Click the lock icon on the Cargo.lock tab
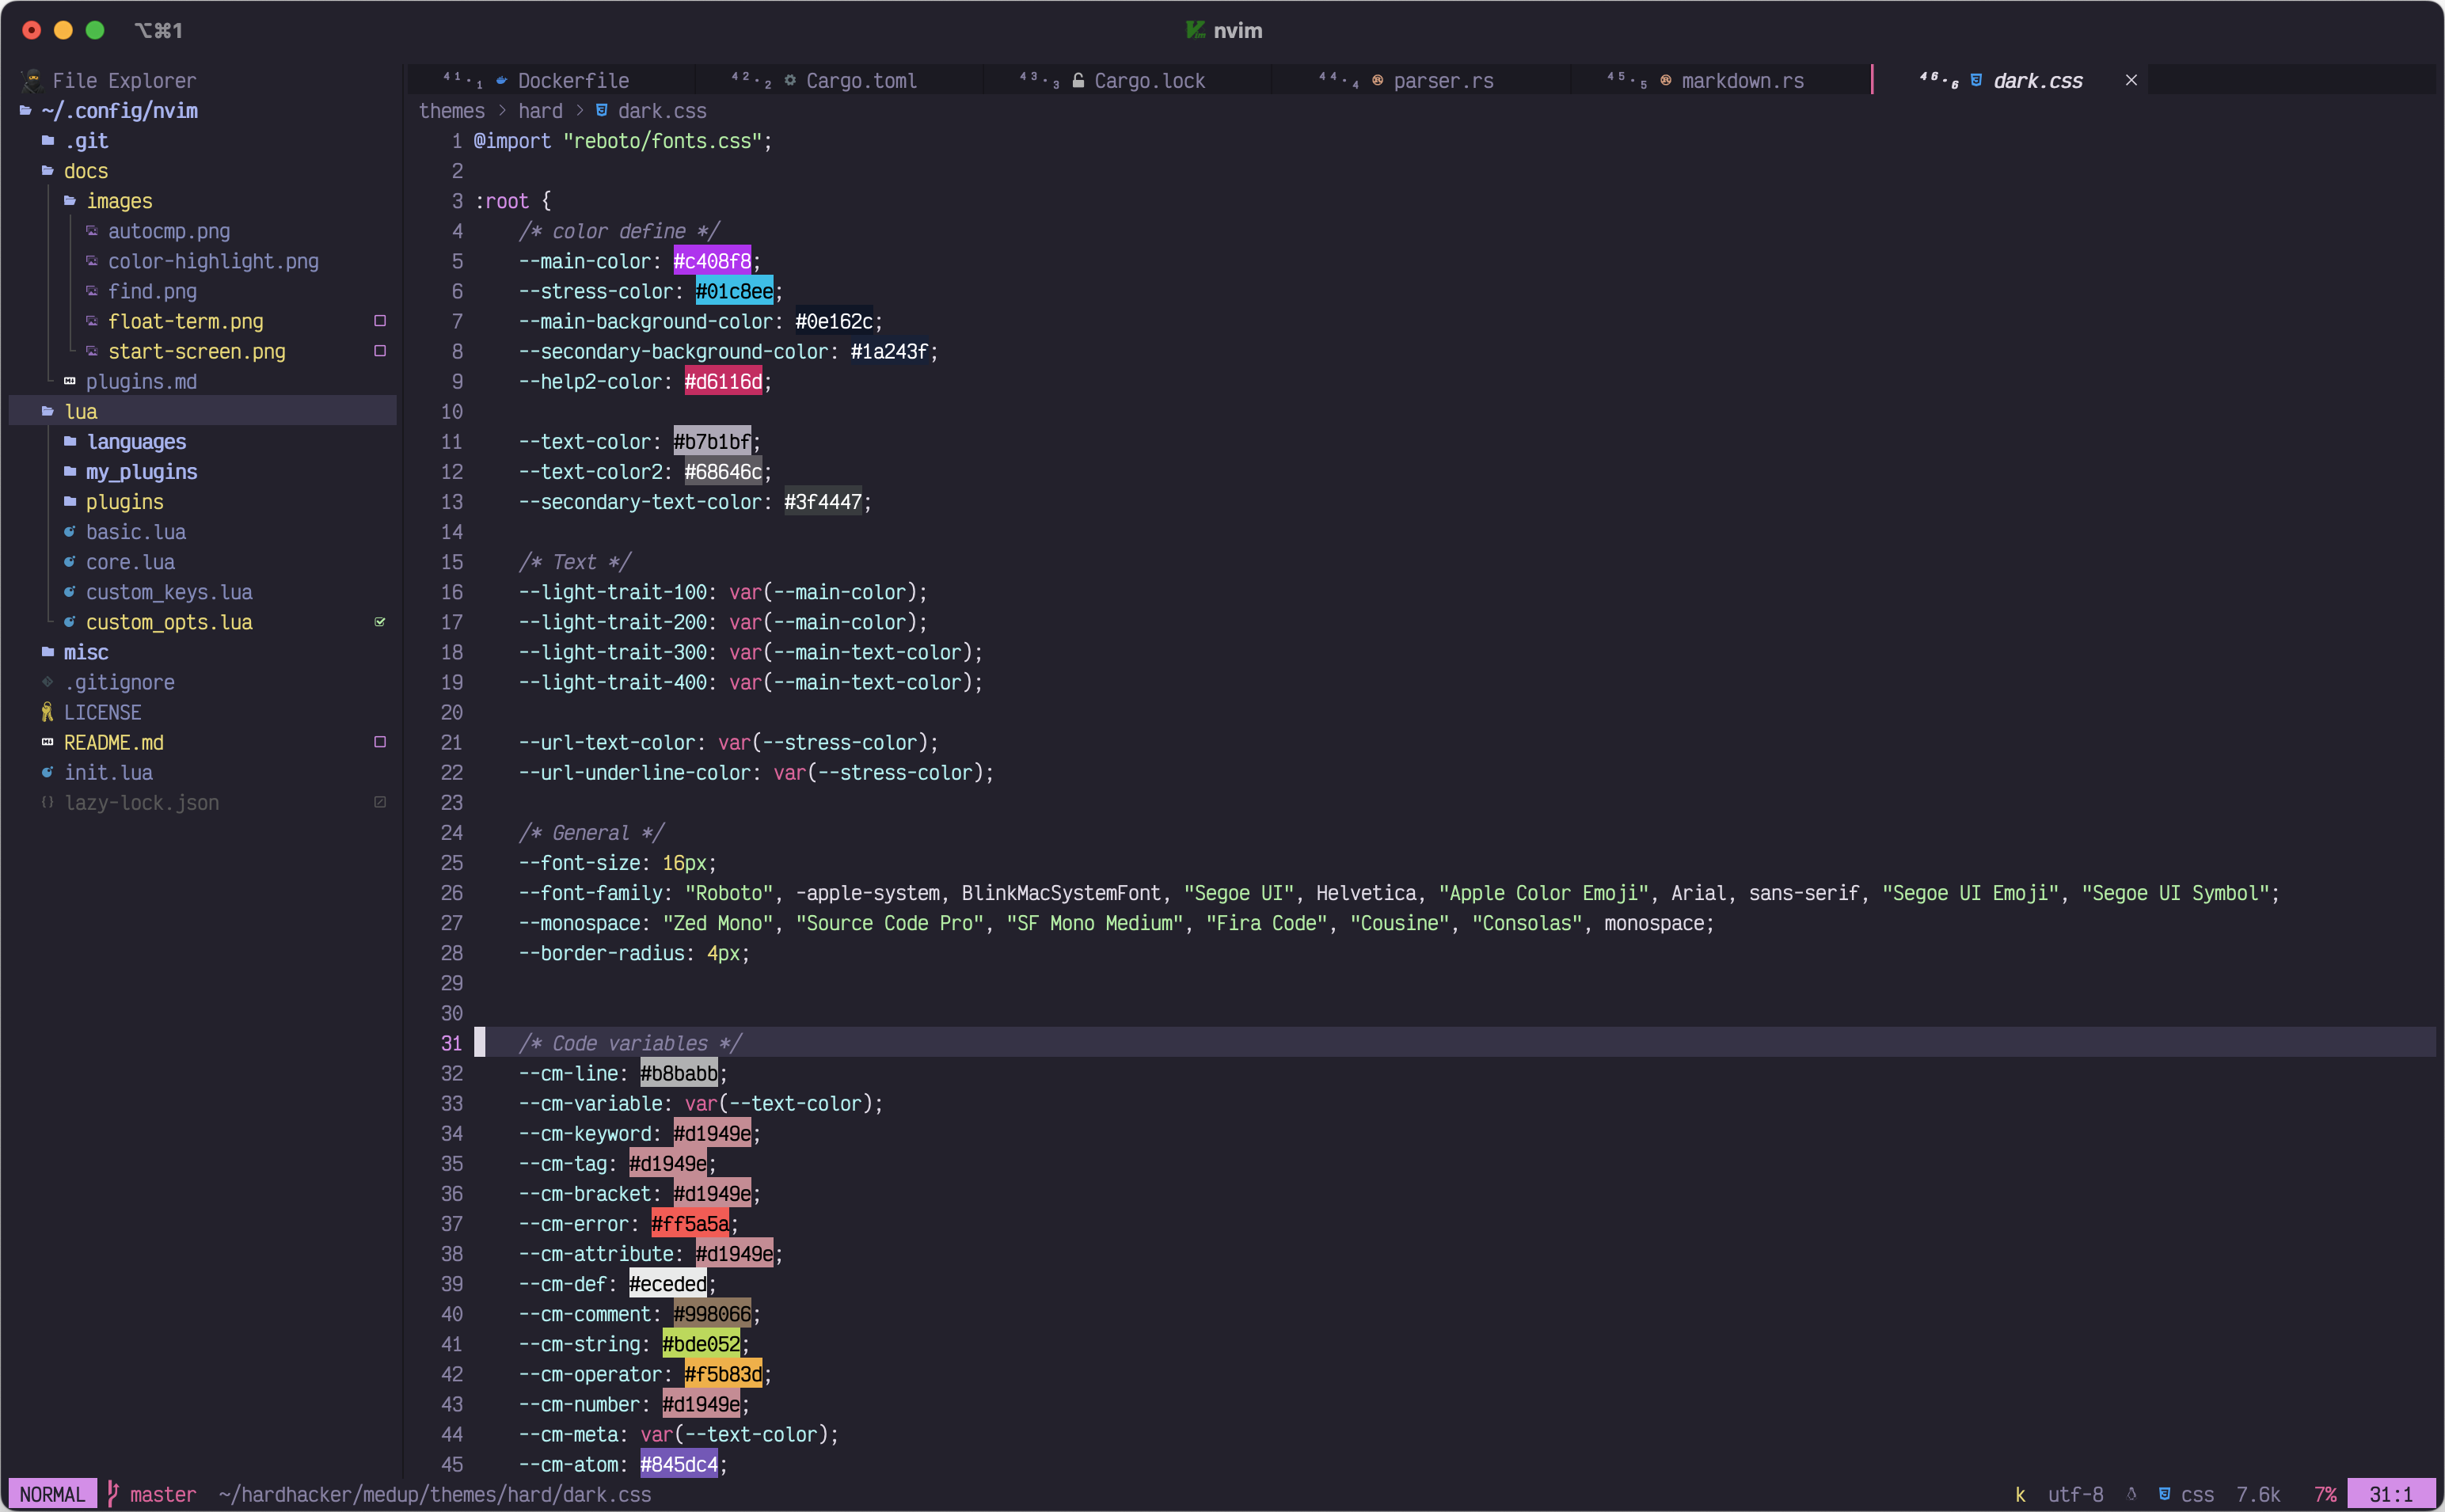The width and height of the screenshot is (2445, 1512). pos(1078,80)
